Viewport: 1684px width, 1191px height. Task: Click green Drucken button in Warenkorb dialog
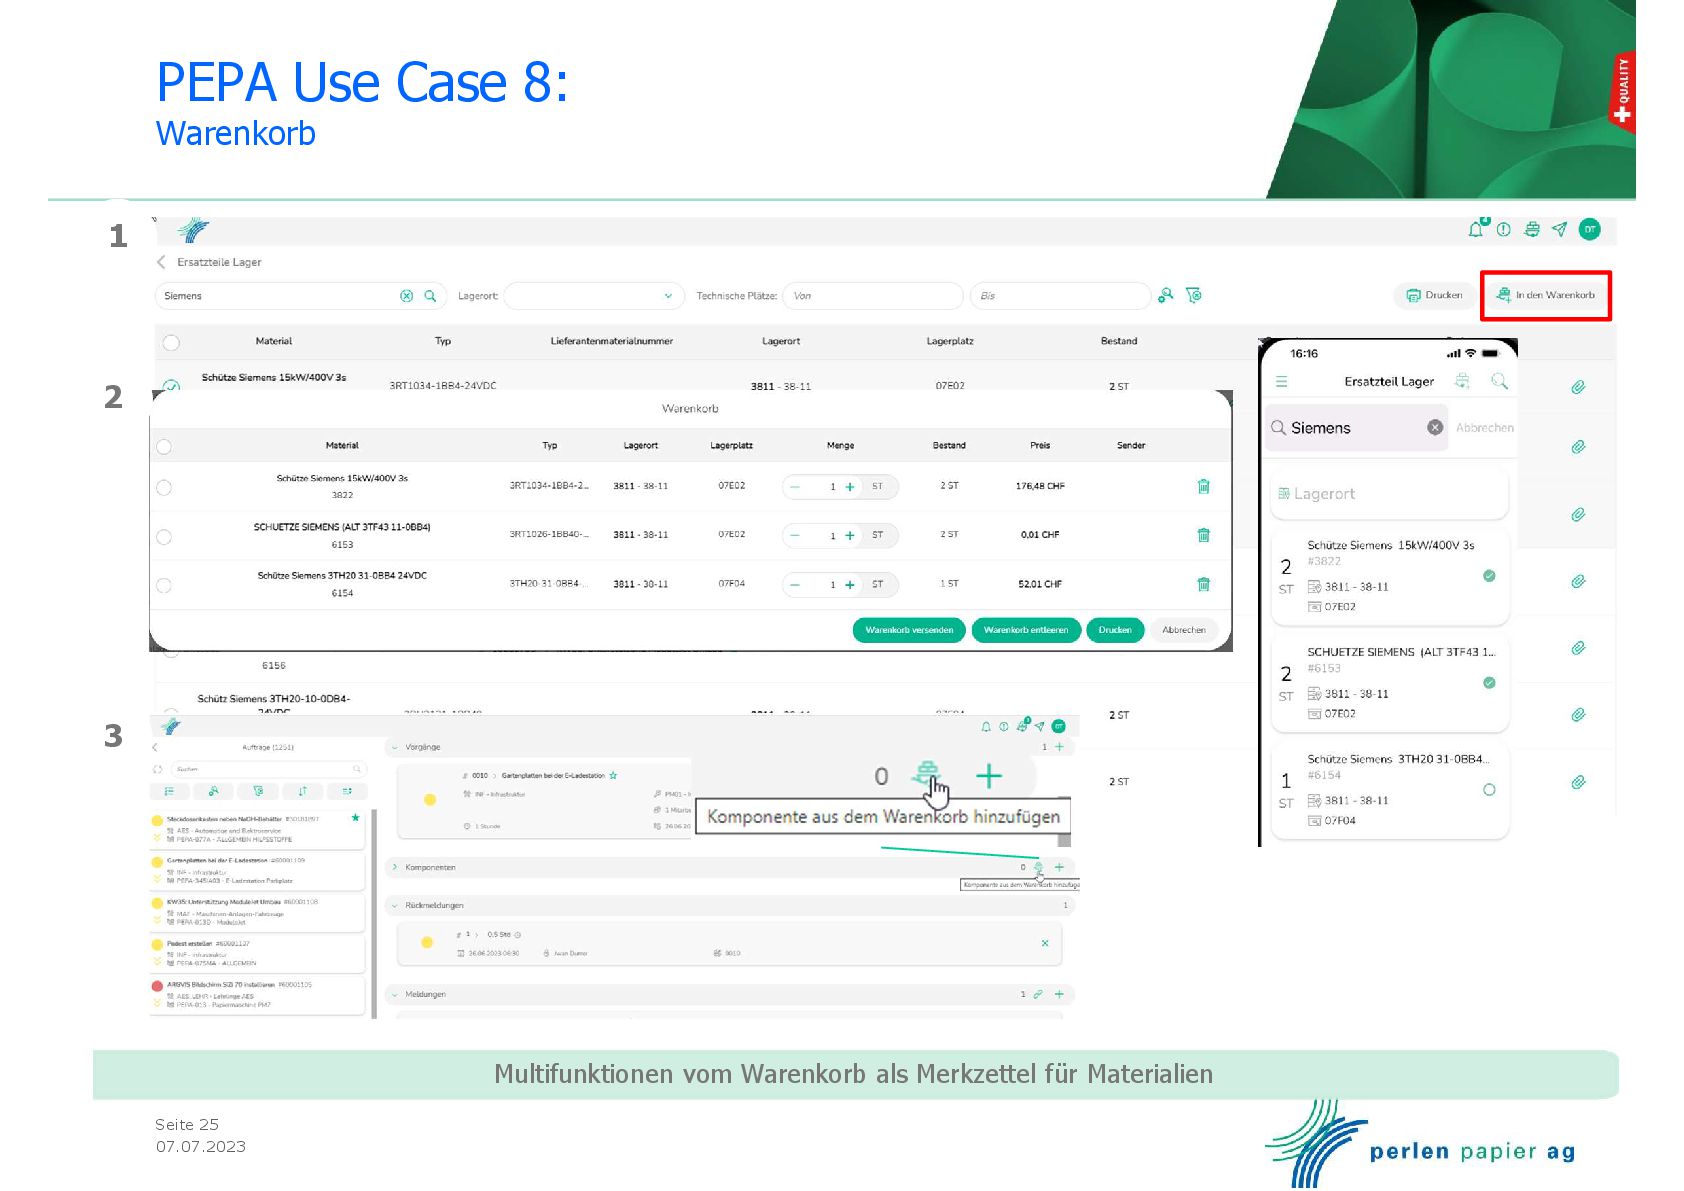click(x=1115, y=630)
